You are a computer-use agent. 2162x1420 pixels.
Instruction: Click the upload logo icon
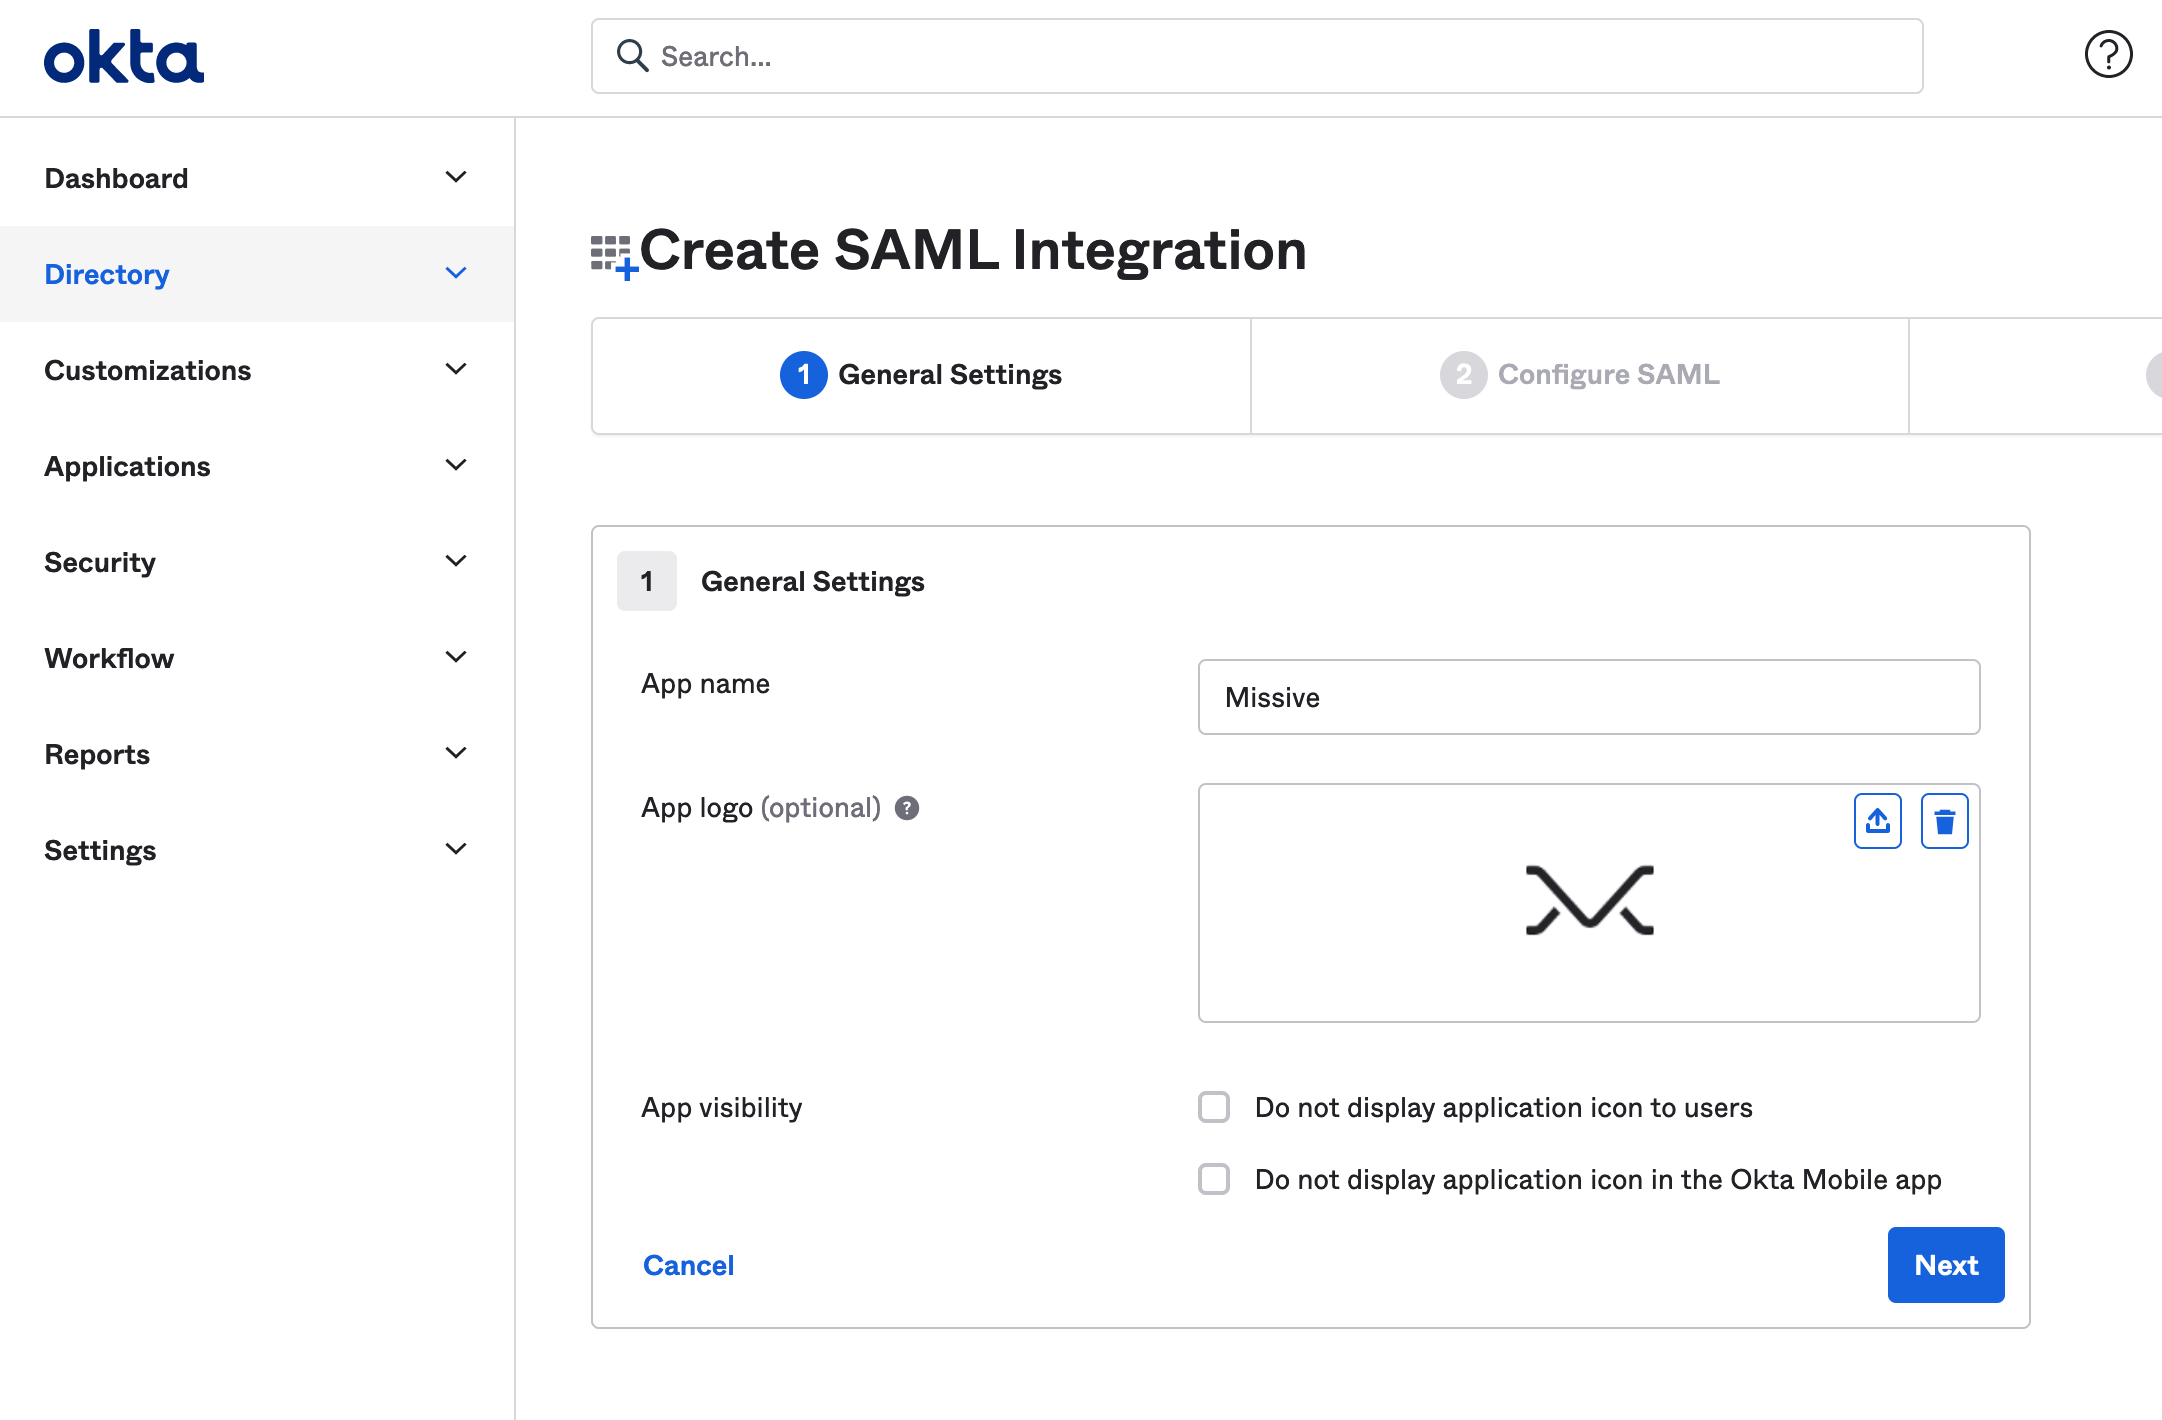(x=1877, y=821)
